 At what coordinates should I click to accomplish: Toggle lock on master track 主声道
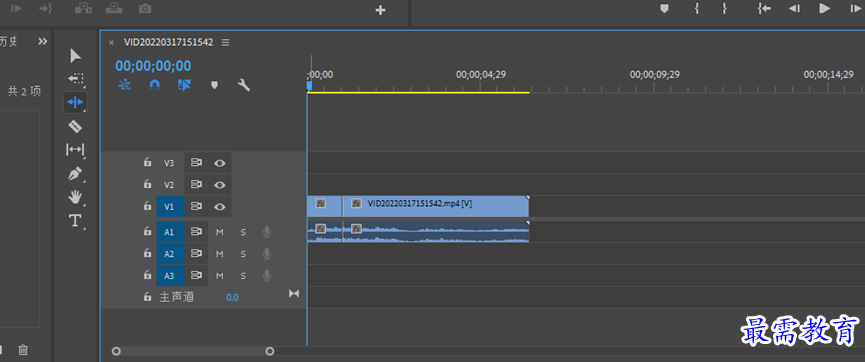pyautogui.click(x=147, y=296)
